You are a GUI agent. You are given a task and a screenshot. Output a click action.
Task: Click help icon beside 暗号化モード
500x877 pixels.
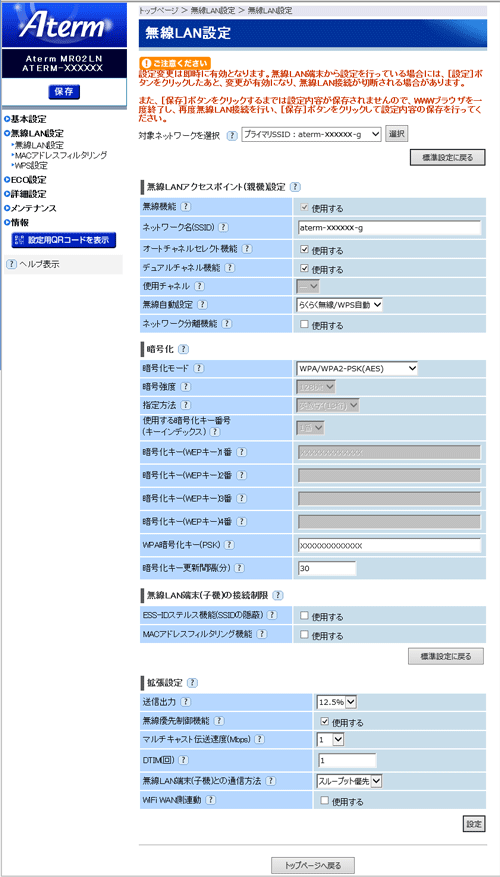199,368
